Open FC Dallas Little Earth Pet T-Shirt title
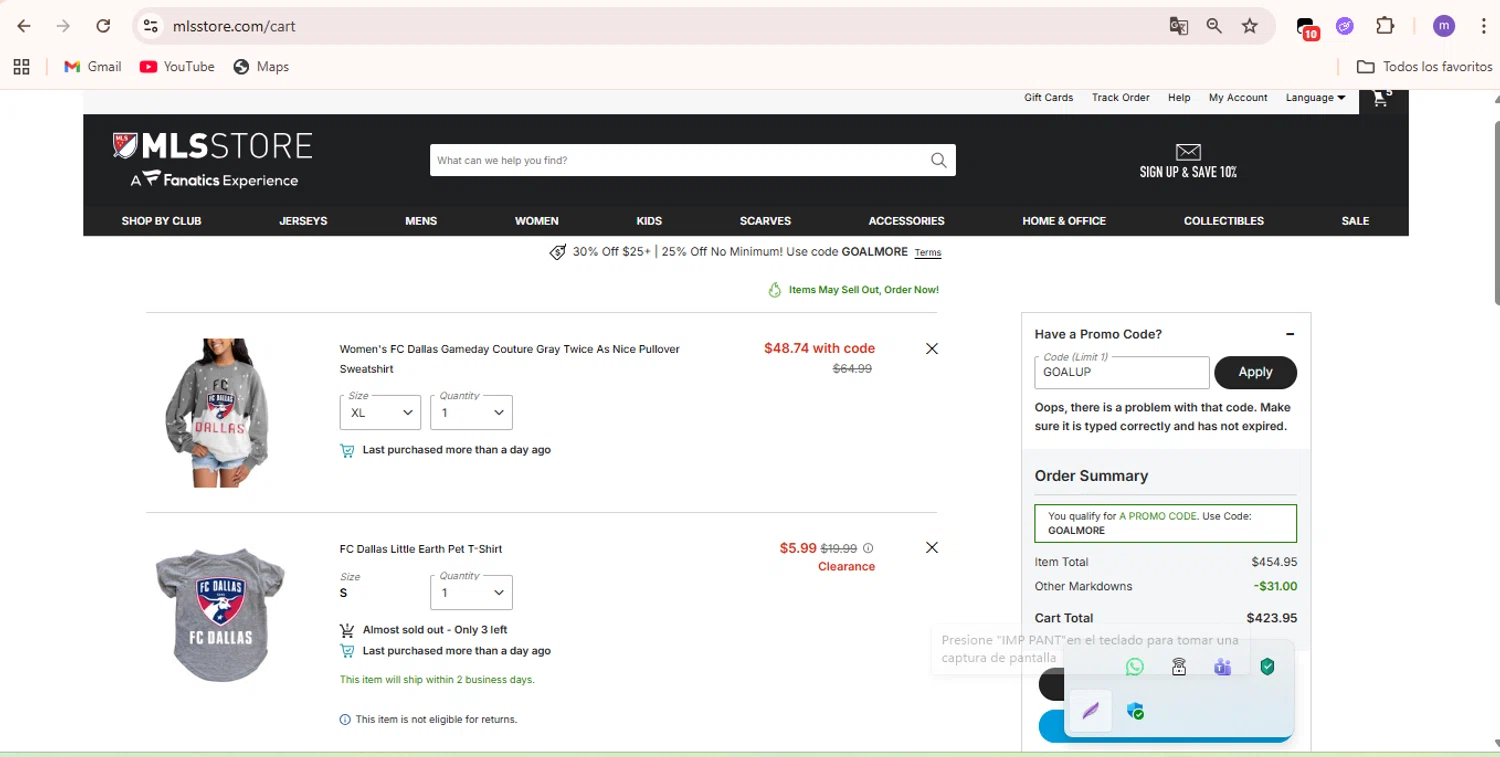Screen dimensions: 1500x757 point(421,549)
